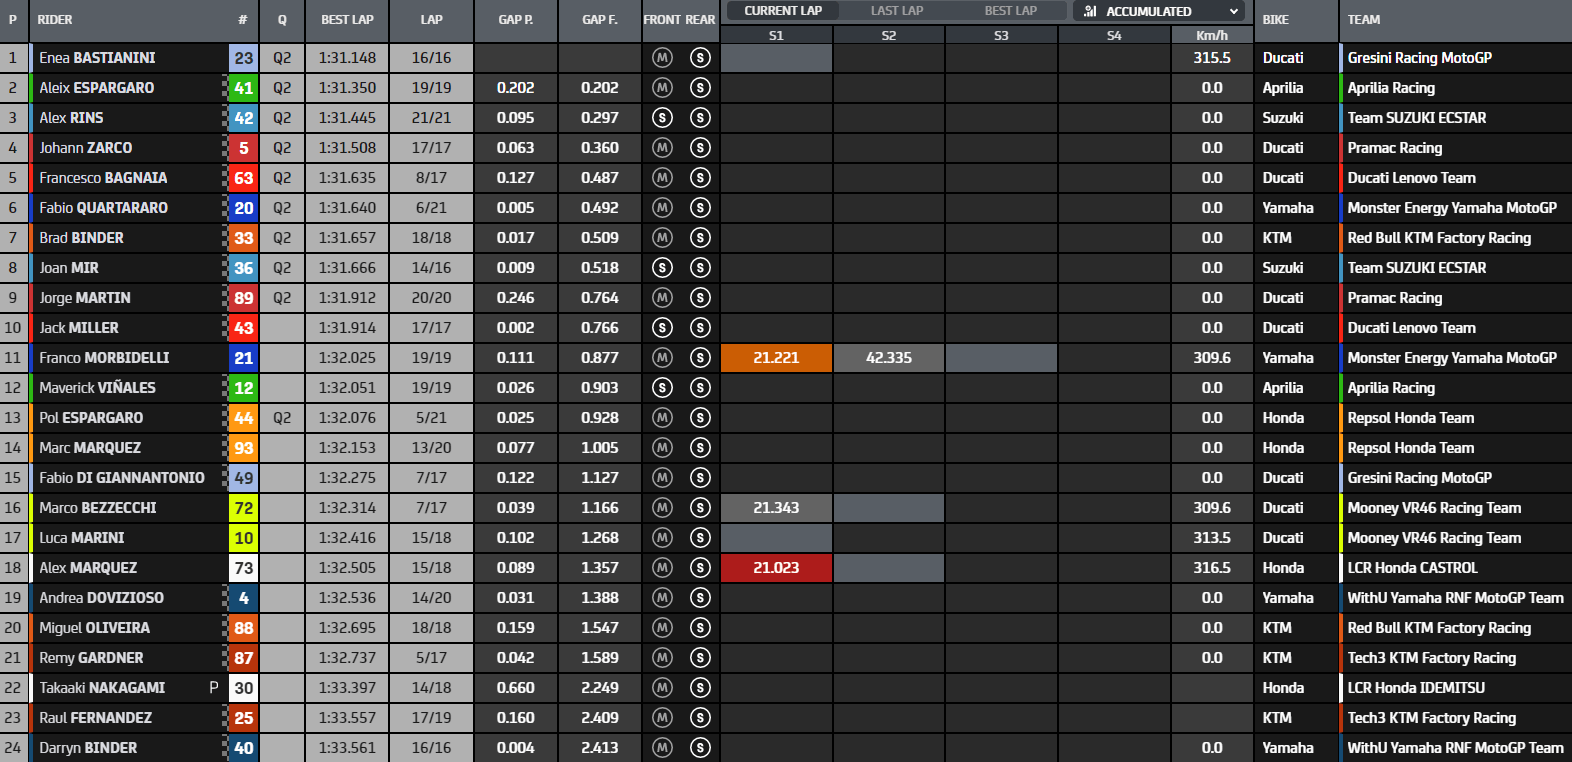Click Viñales' front tyre S icon
The height and width of the screenshot is (762, 1572).
662,388
